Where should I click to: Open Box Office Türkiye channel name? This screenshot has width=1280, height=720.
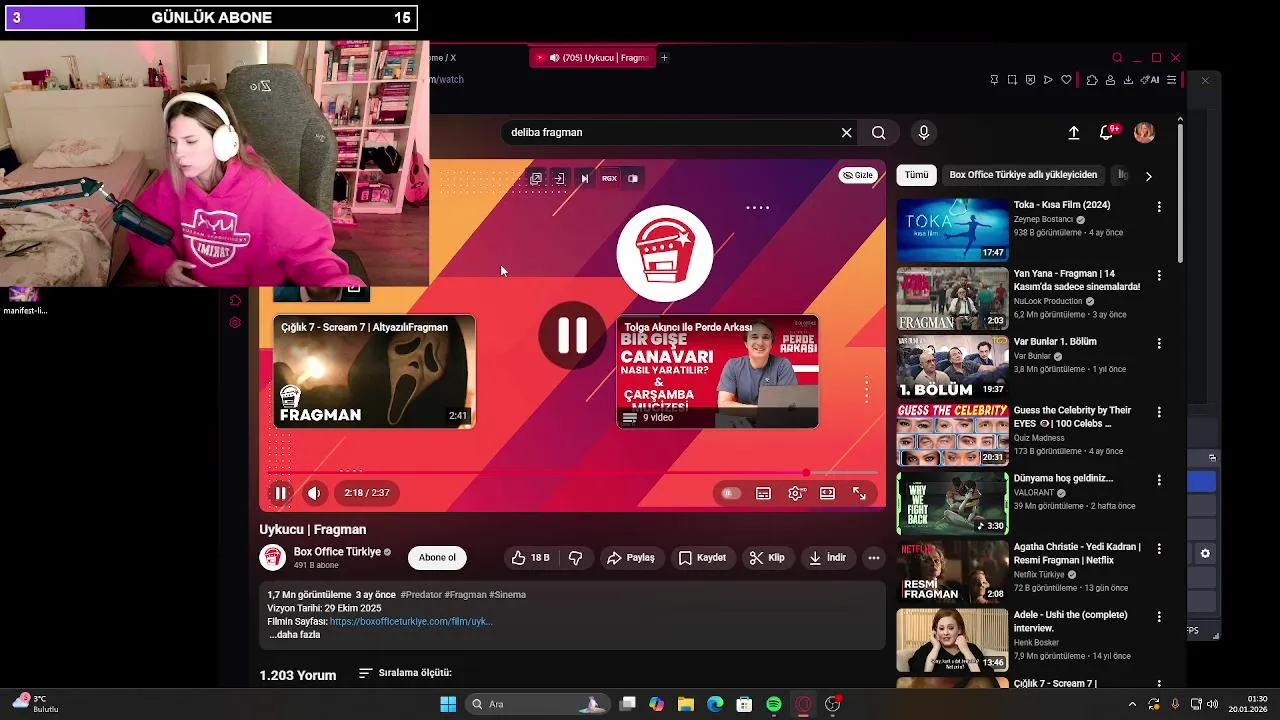[337, 552]
